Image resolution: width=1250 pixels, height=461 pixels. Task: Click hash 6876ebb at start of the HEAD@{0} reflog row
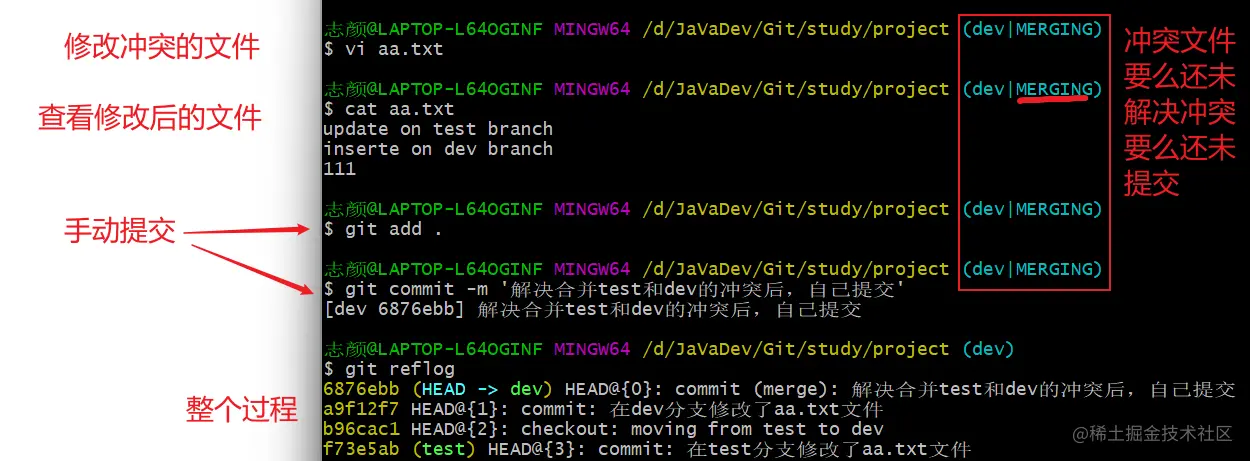[x=362, y=389]
